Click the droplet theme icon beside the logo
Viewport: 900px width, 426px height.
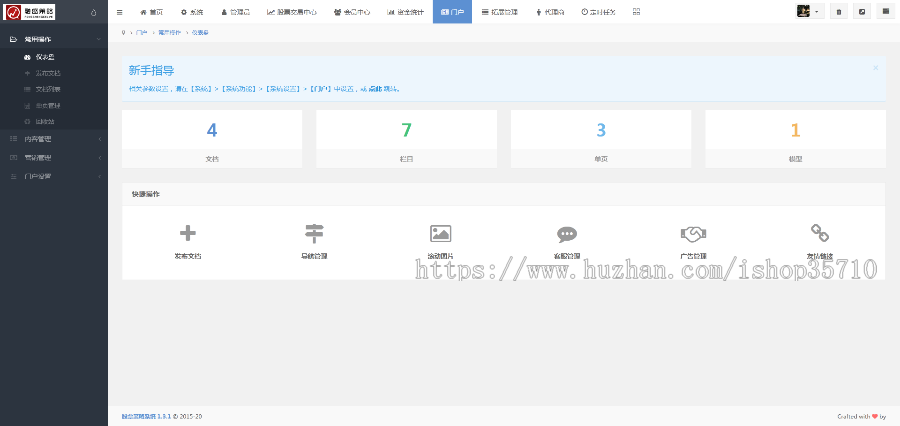pyautogui.click(x=94, y=12)
